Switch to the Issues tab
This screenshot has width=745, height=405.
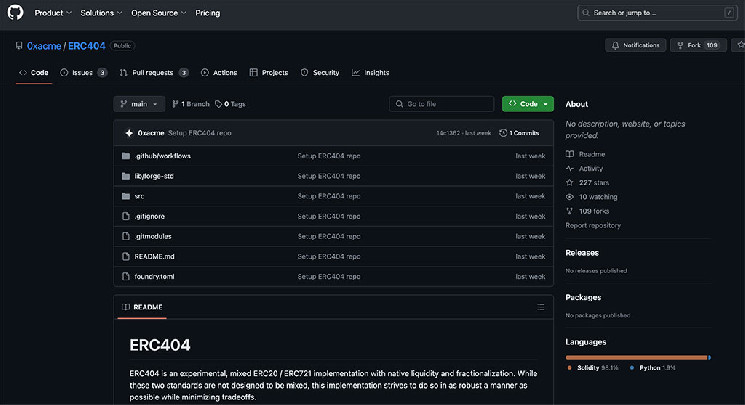pos(84,73)
